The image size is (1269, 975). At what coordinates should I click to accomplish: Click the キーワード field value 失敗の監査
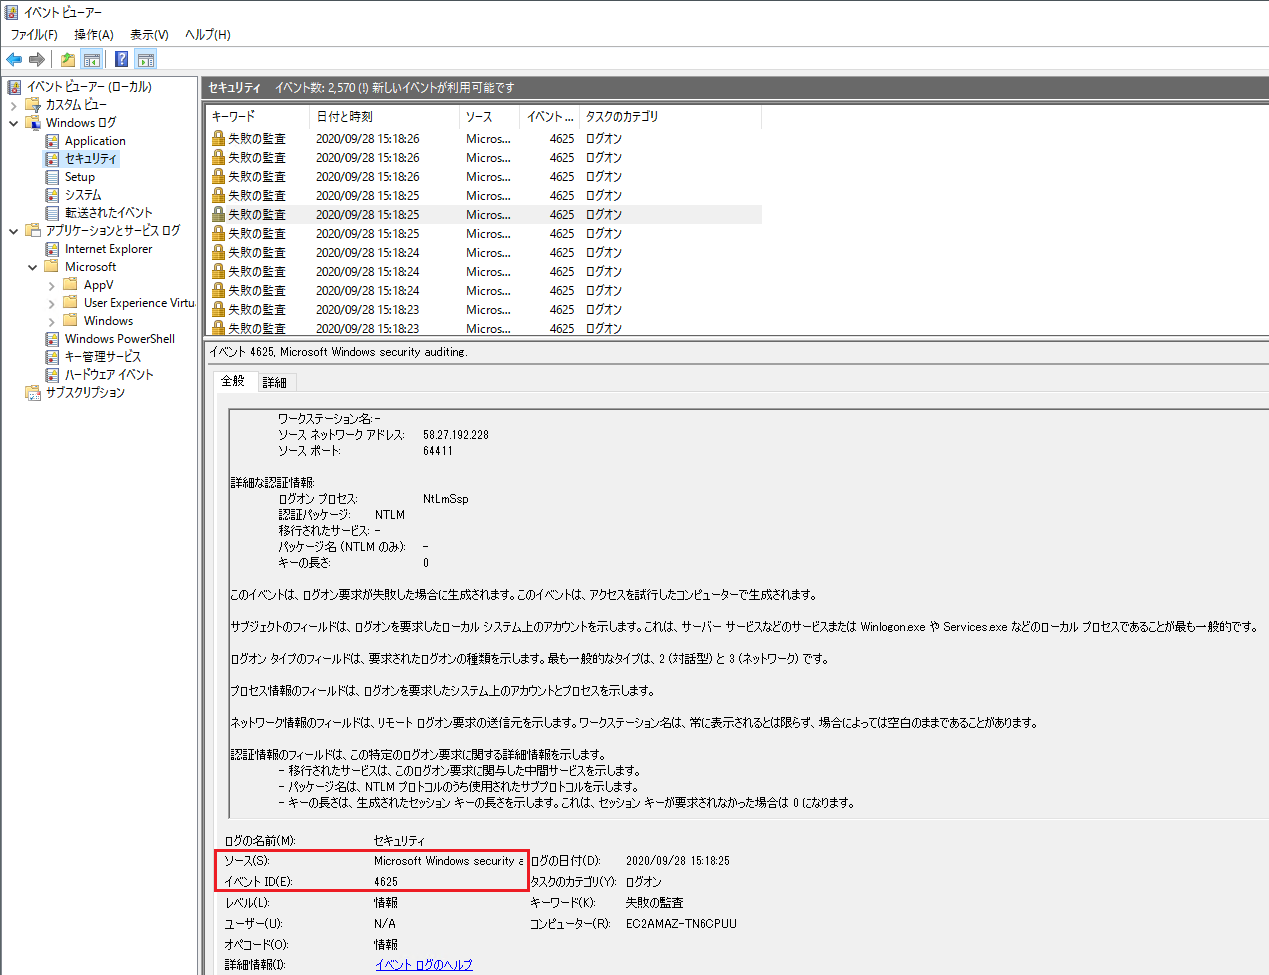point(654,903)
